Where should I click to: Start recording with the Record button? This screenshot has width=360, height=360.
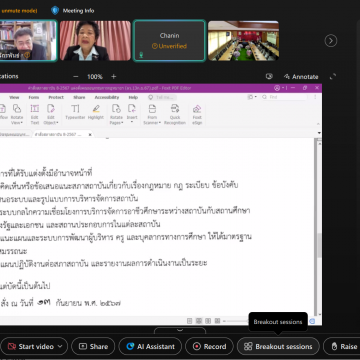tap(210, 347)
